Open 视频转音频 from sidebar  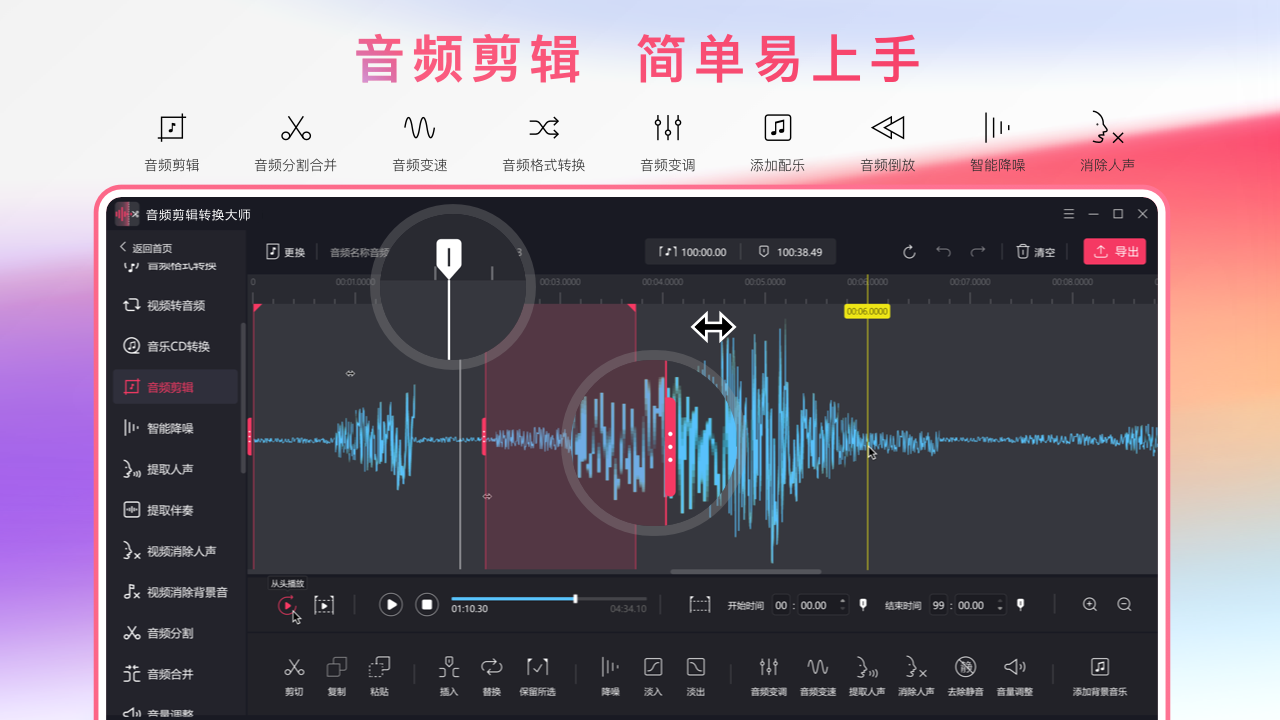click(175, 306)
